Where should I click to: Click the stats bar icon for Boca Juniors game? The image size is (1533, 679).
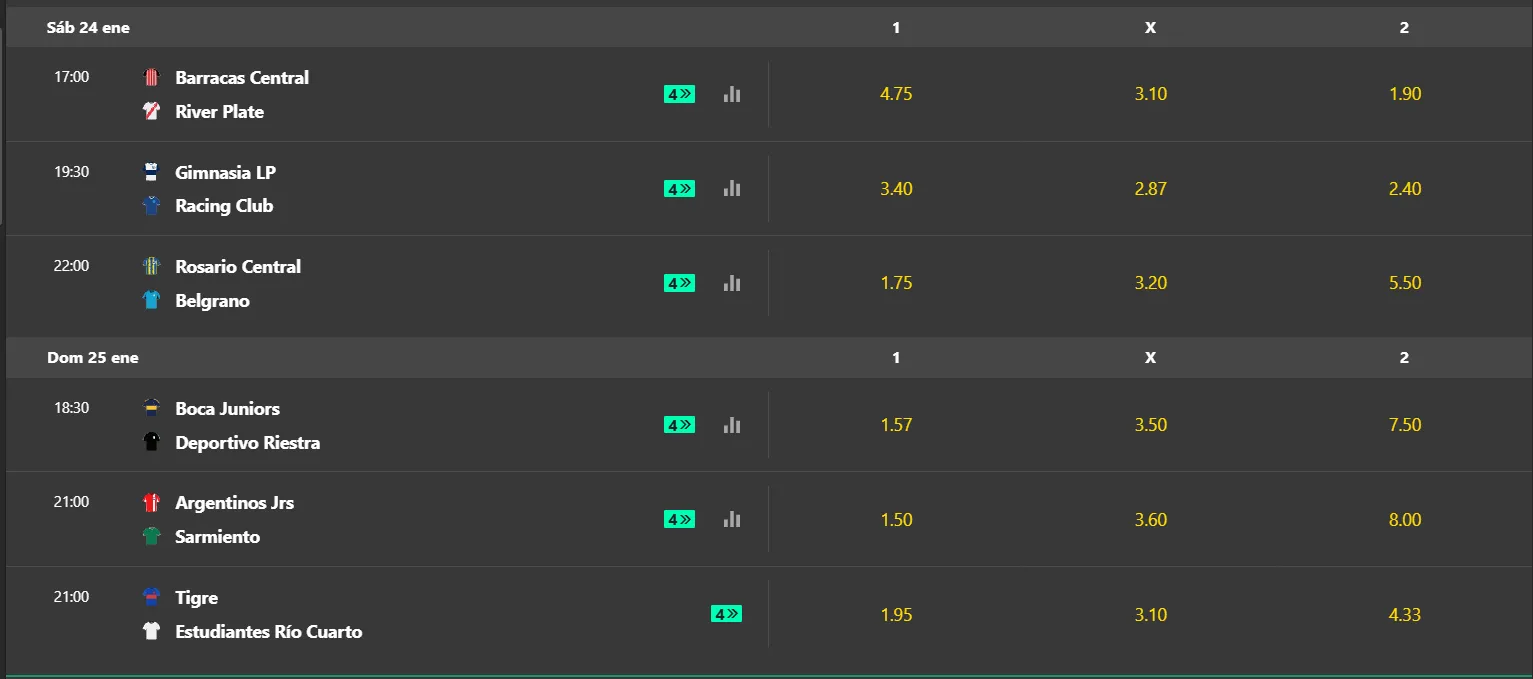coord(731,425)
